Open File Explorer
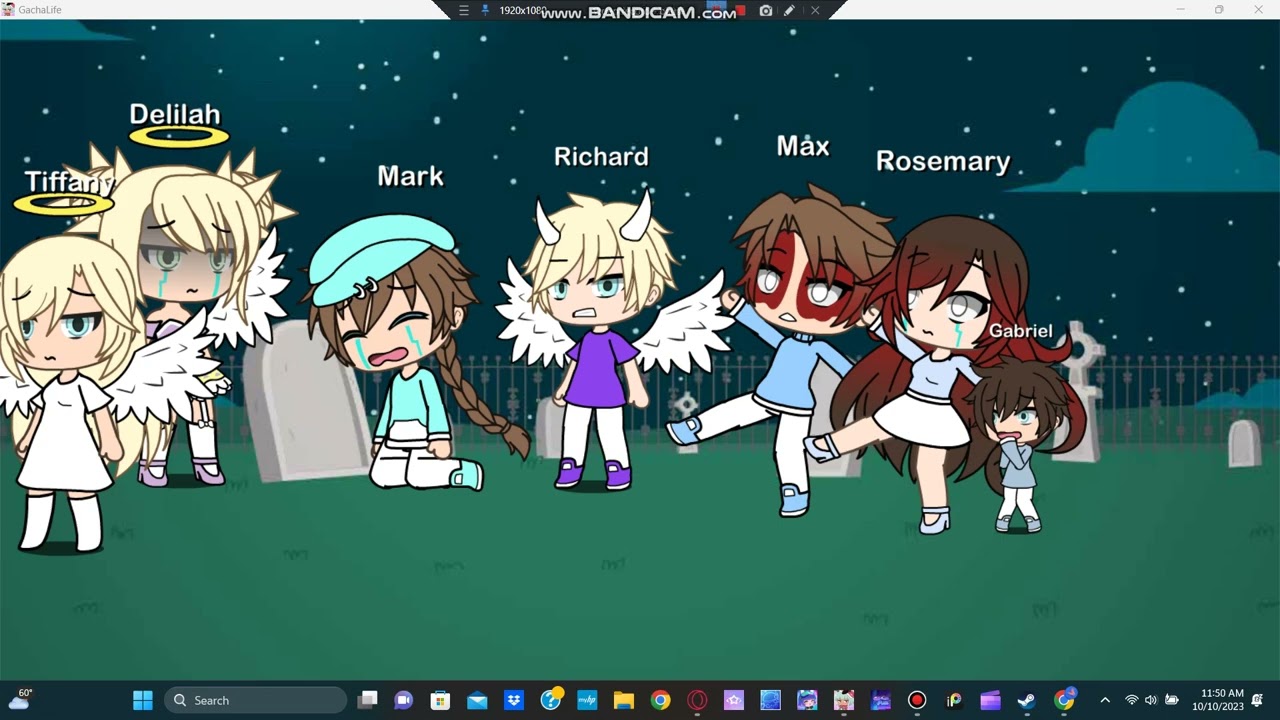1280x720 pixels. tap(624, 700)
